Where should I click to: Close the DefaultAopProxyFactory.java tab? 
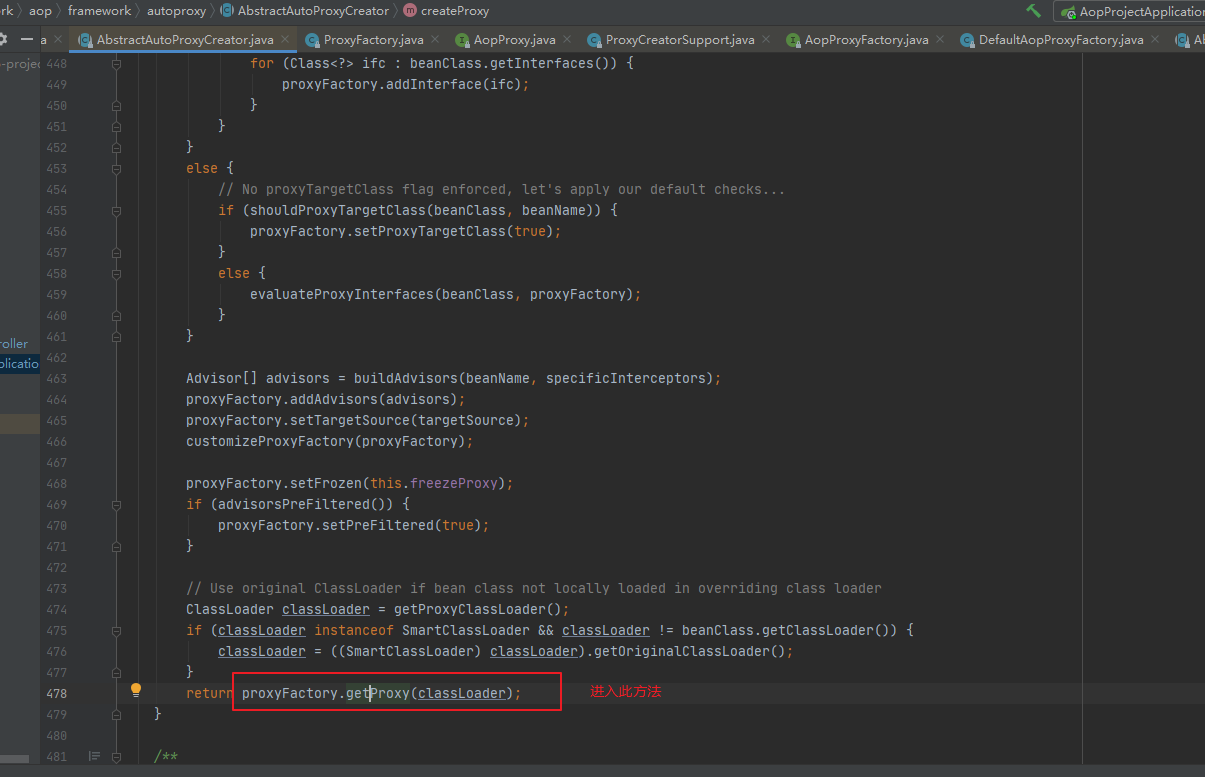pos(1156,40)
